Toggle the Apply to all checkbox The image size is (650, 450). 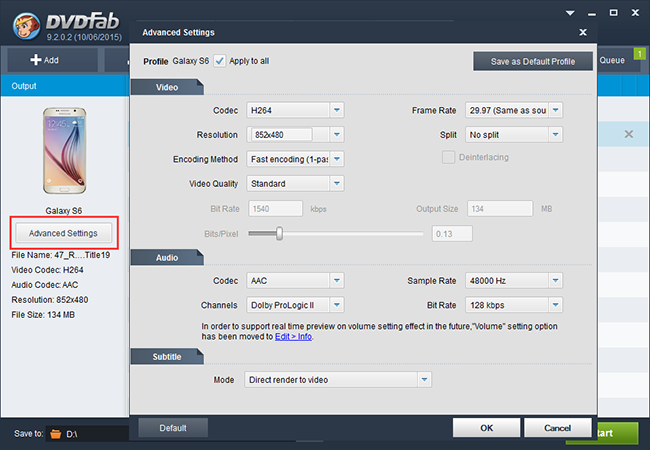coord(220,61)
